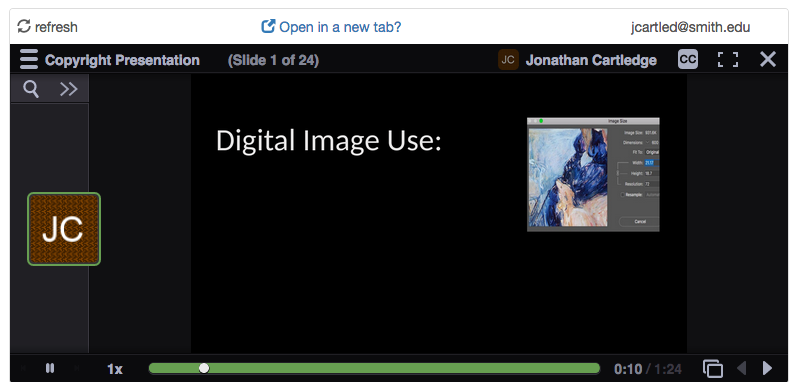Click the Copyright Presentation title
790x382 pixels.
pyautogui.click(x=122, y=60)
